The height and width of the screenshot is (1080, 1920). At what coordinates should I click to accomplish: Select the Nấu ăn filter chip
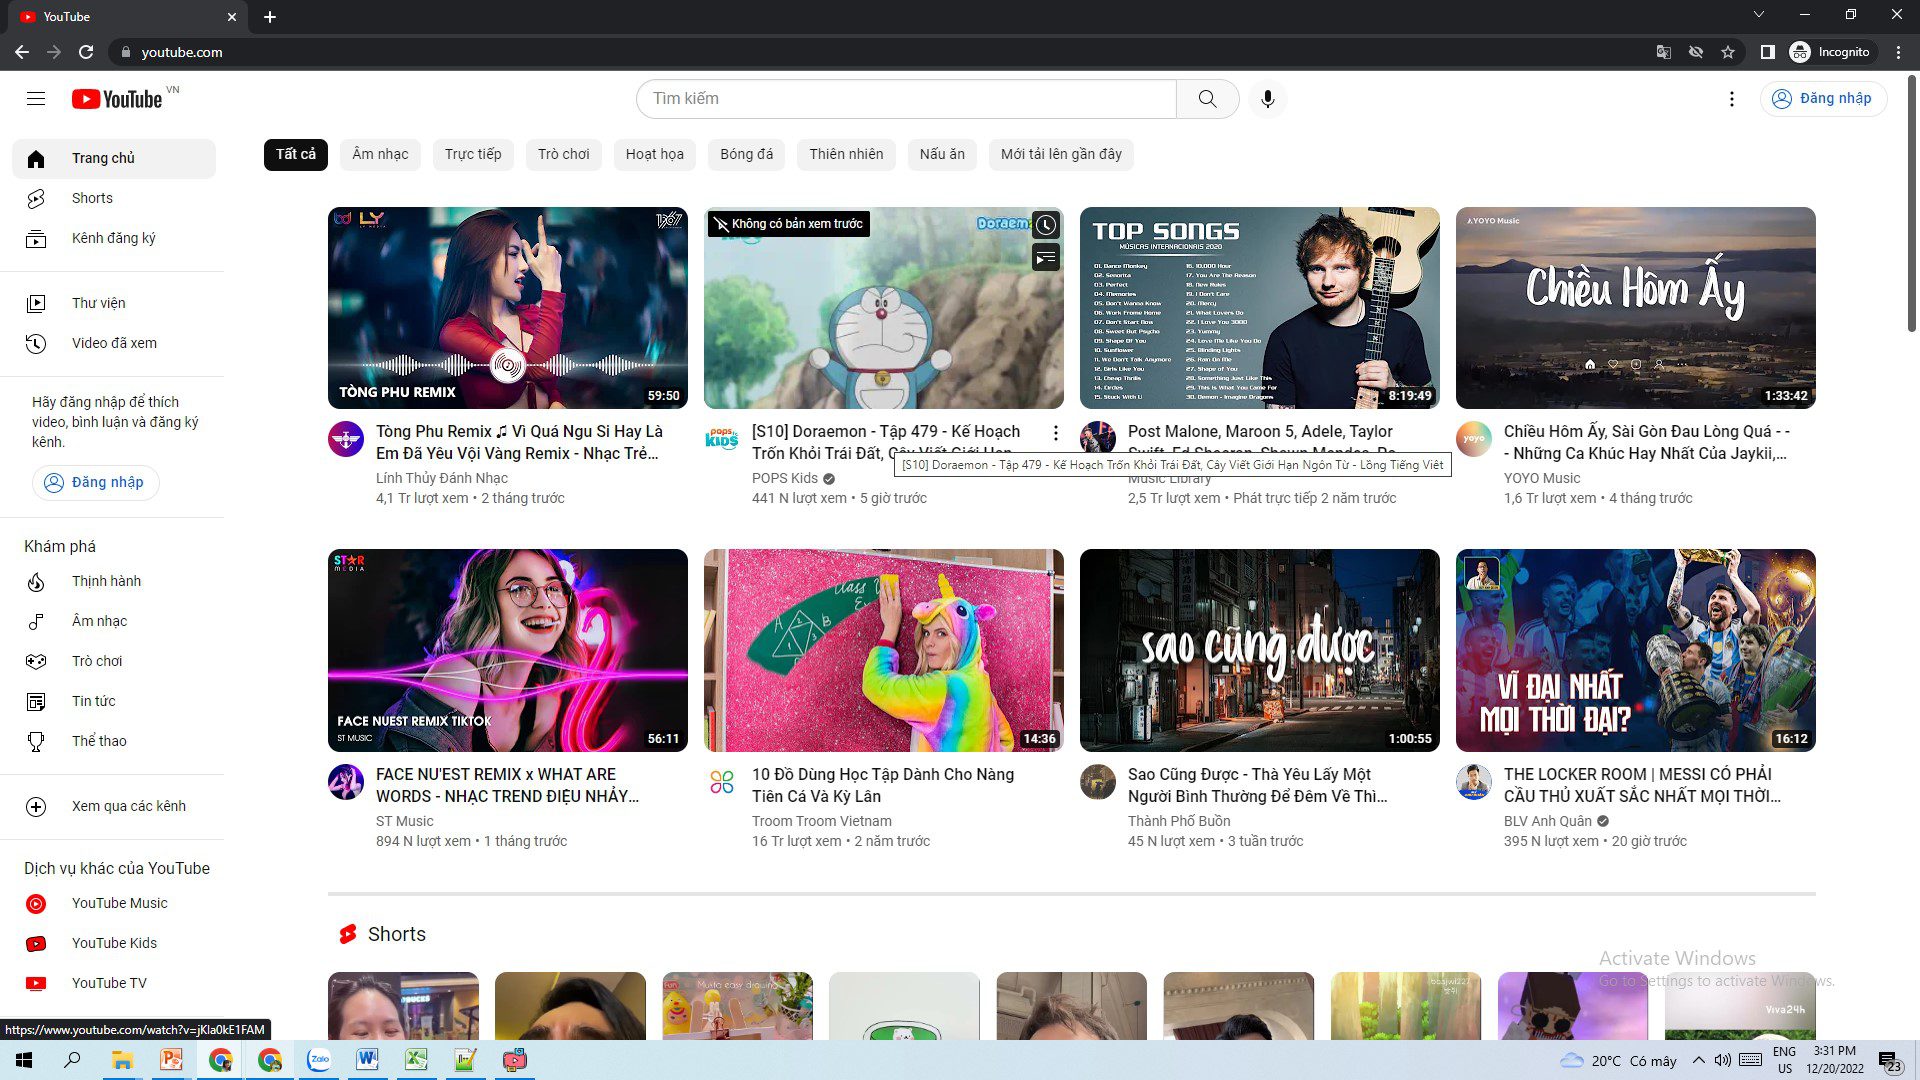(942, 154)
